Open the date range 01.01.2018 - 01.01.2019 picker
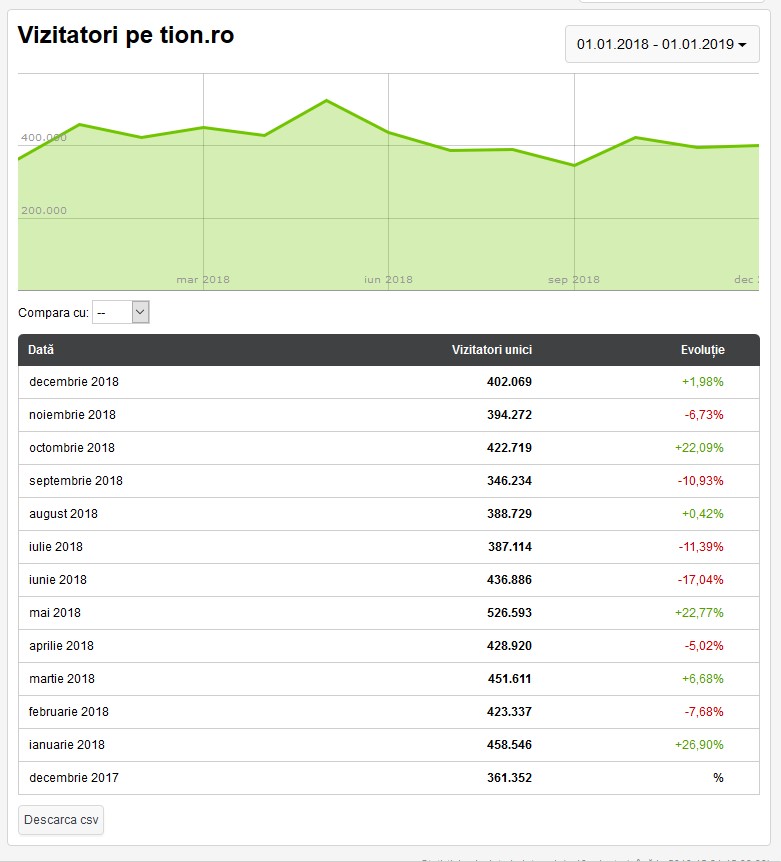 pyautogui.click(x=661, y=44)
